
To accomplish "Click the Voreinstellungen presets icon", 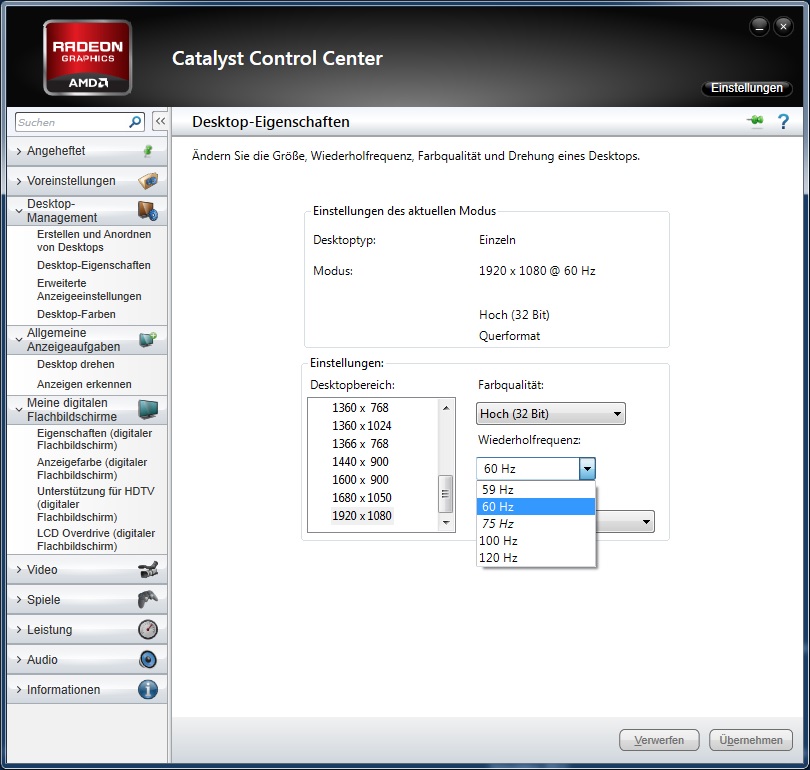I will [x=148, y=181].
